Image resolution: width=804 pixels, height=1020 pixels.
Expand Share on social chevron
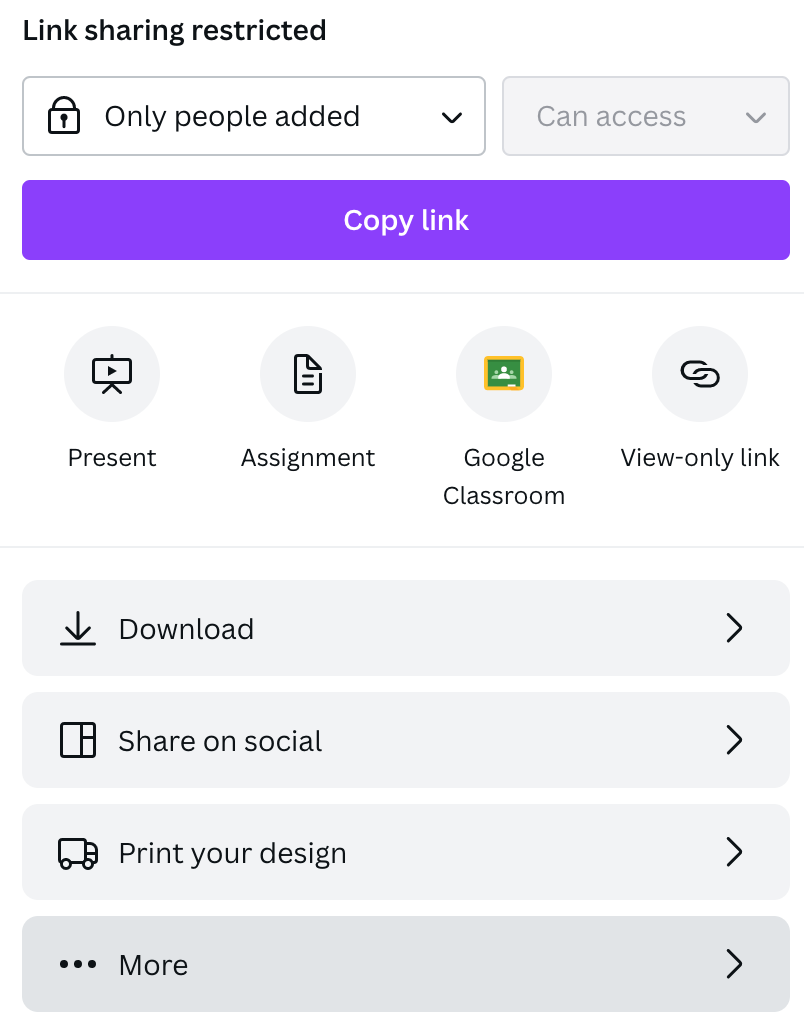(x=734, y=740)
